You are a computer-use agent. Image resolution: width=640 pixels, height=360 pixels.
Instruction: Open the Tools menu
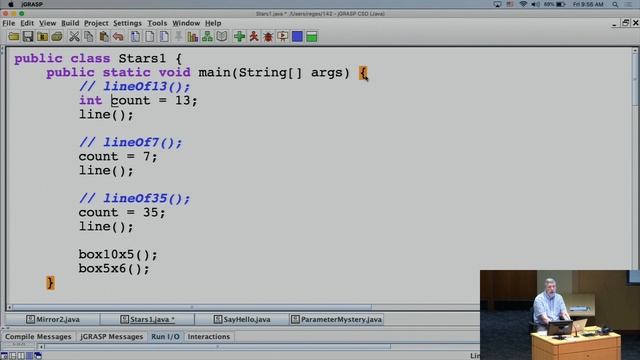157,23
